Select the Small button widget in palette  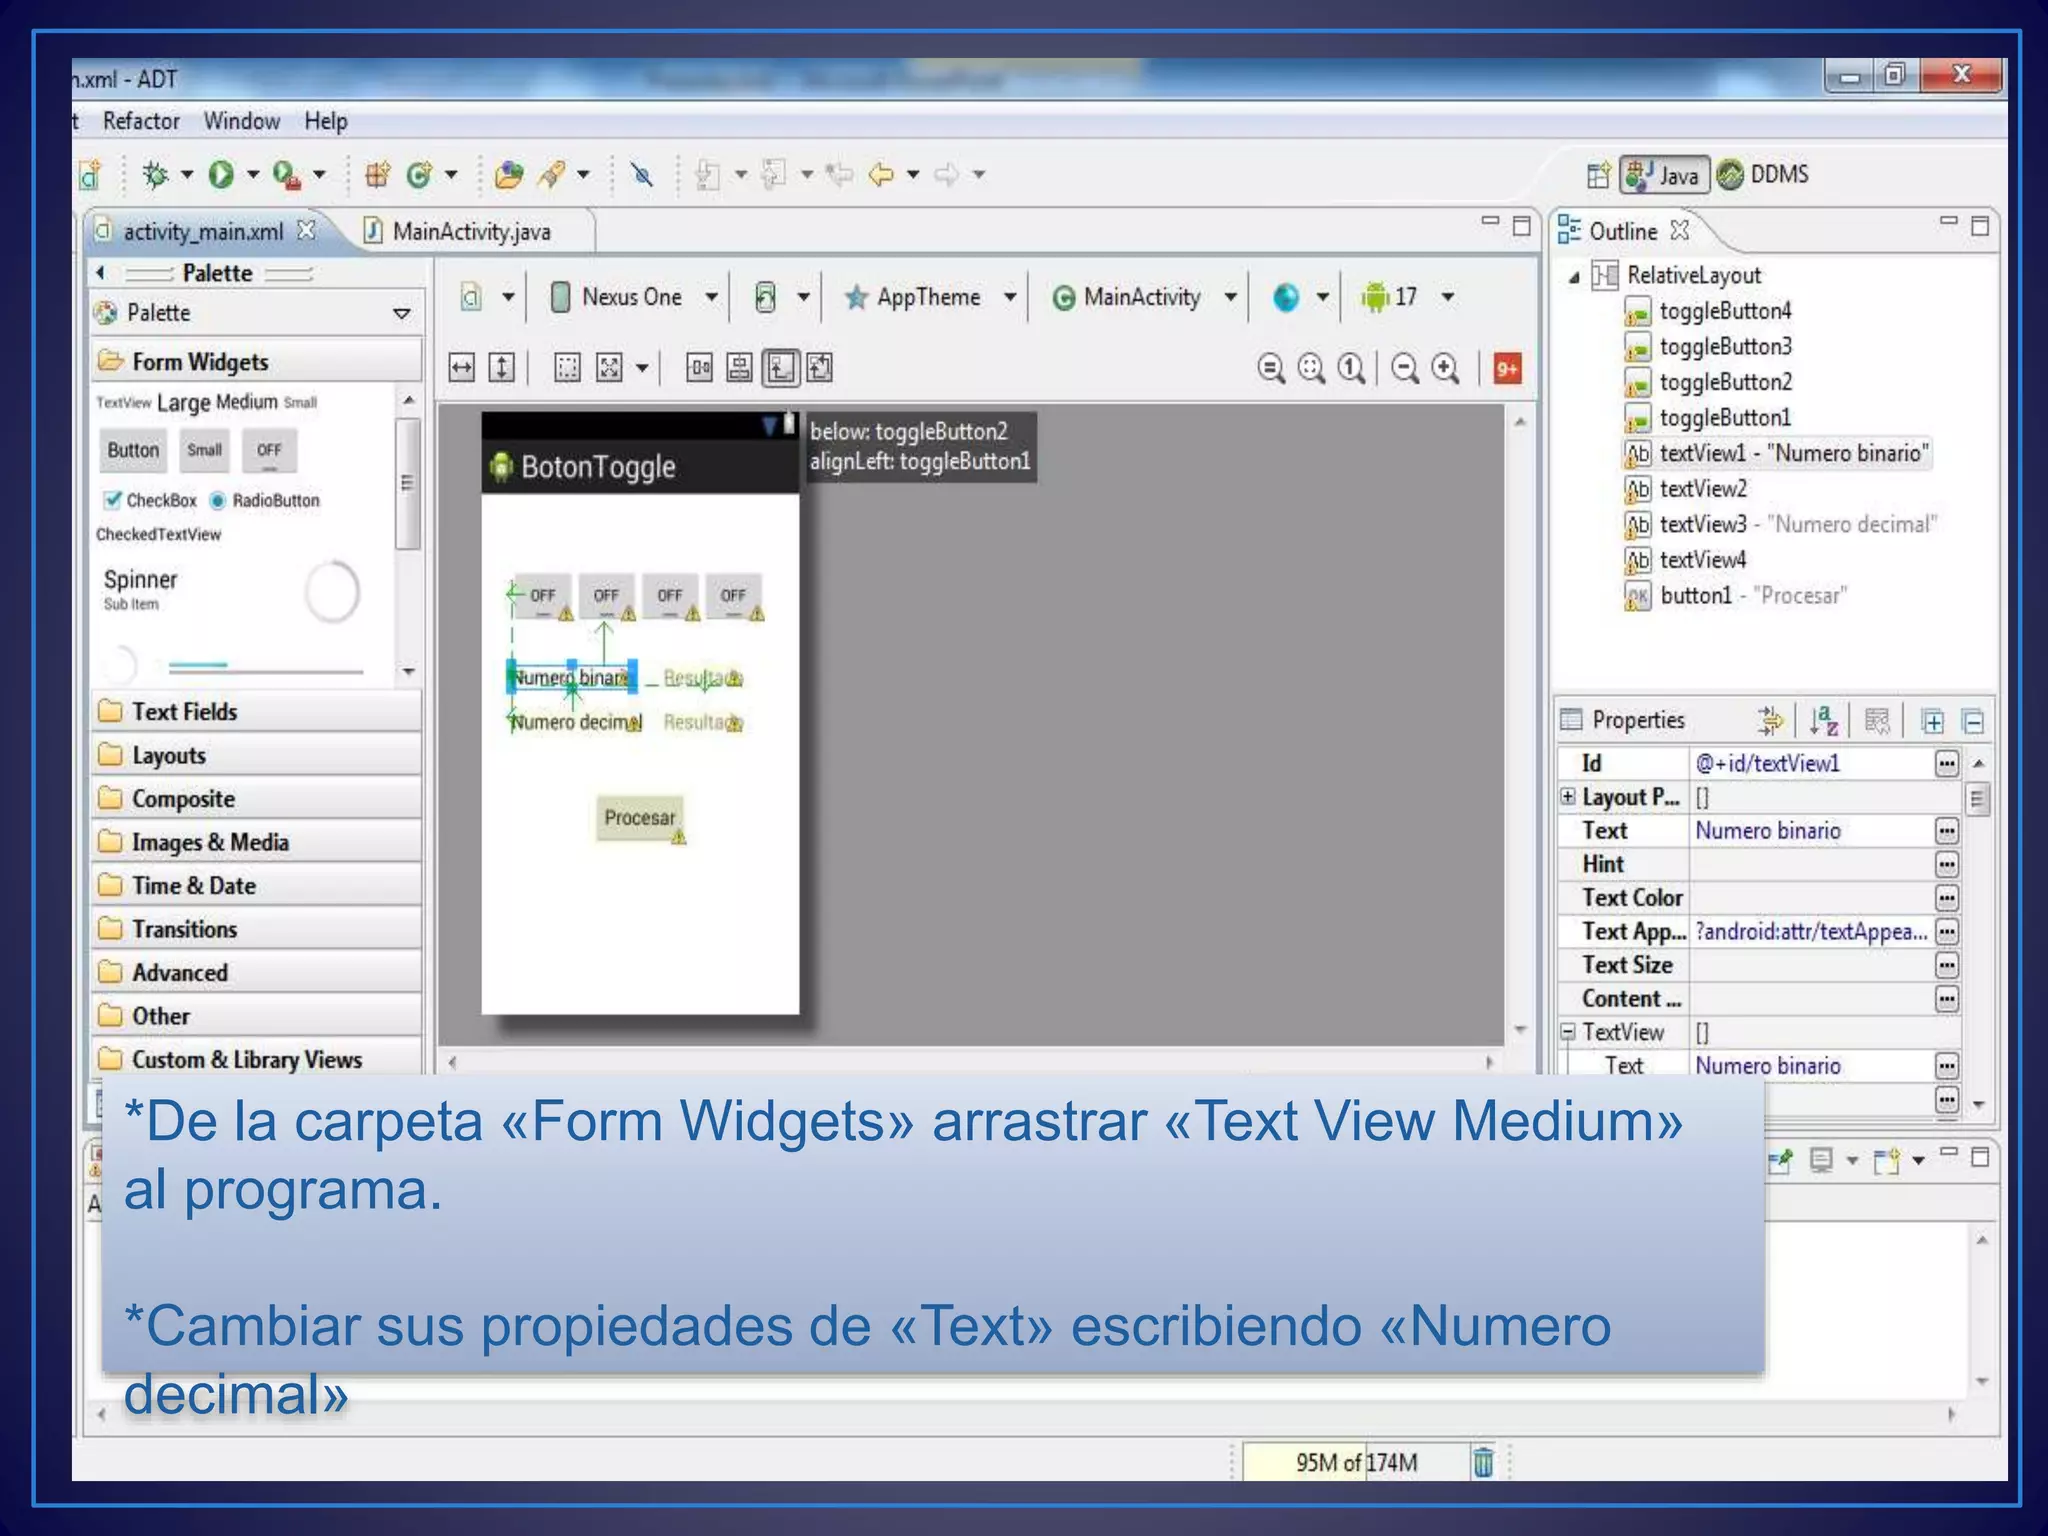point(204,451)
